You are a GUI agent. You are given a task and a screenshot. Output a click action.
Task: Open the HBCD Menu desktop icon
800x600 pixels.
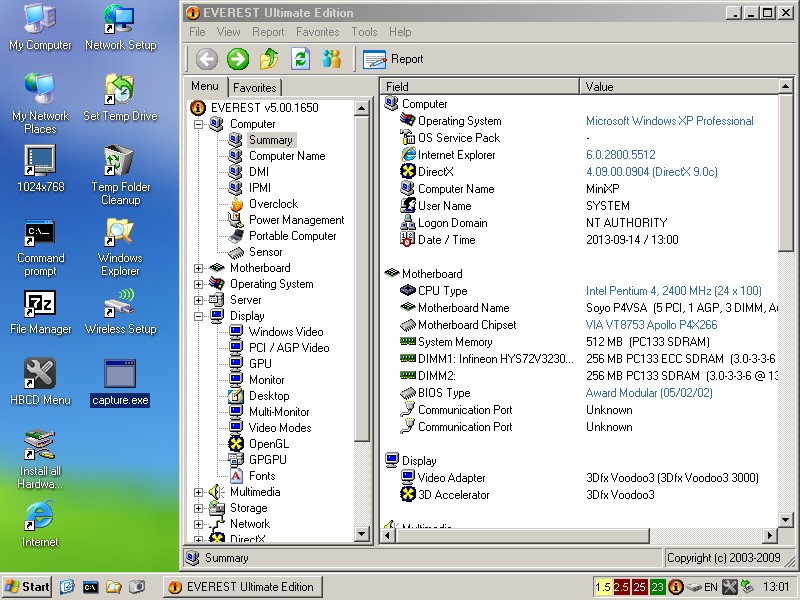(x=40, y=382)
